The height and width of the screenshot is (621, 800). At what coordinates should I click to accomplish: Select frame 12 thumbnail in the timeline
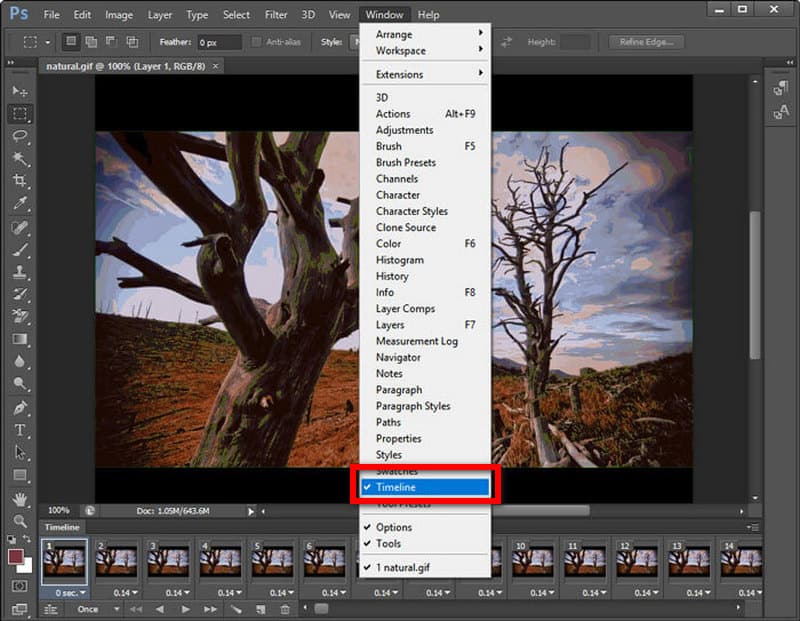pyautogui.click(x=635, y=561)
